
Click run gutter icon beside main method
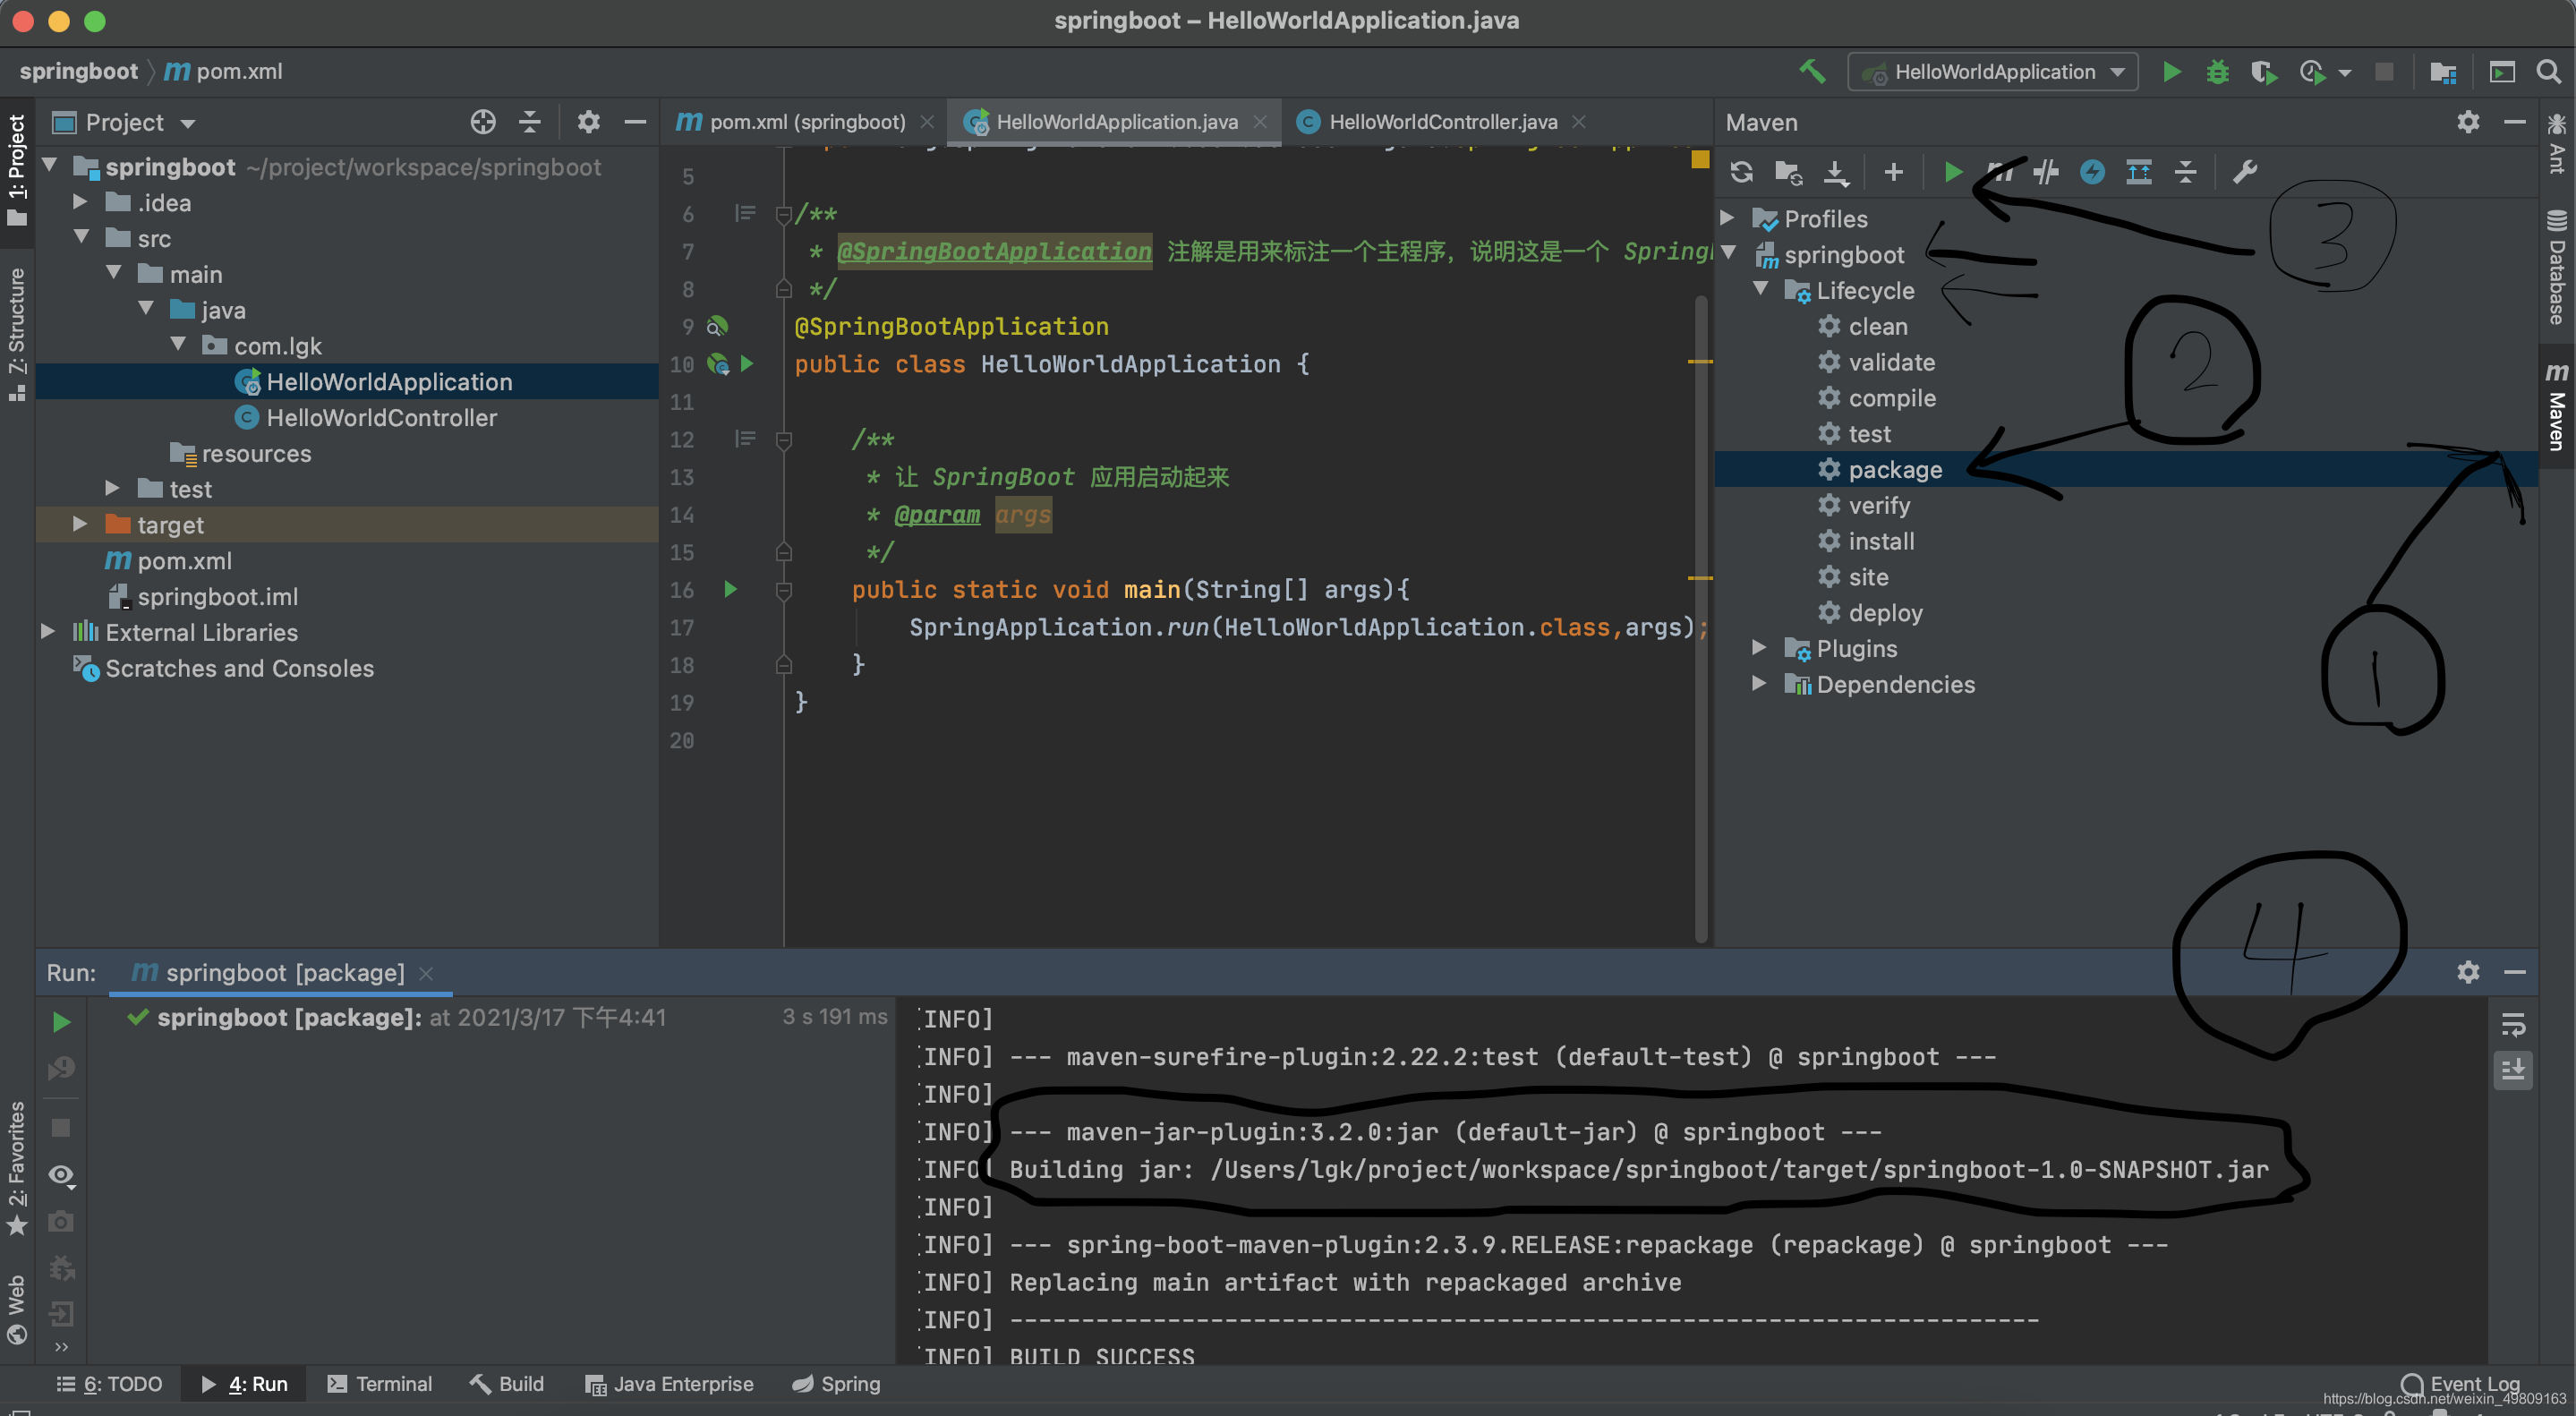tap(730, 589)
